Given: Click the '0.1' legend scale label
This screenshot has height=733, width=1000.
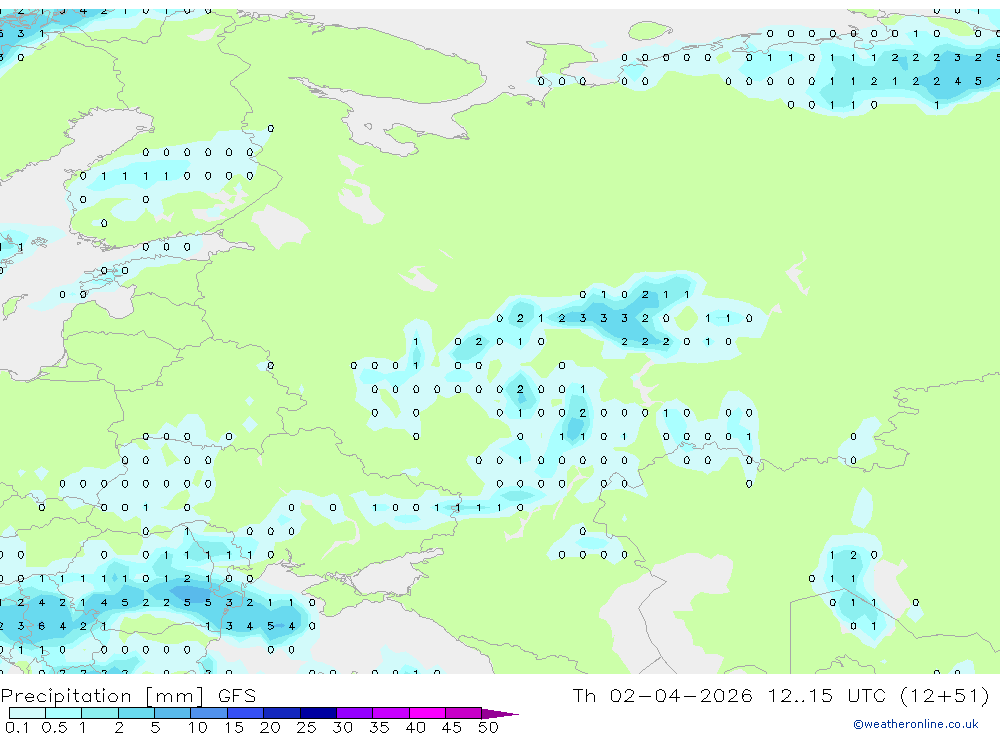Looking at the screenshot, I should pos(17,727).
